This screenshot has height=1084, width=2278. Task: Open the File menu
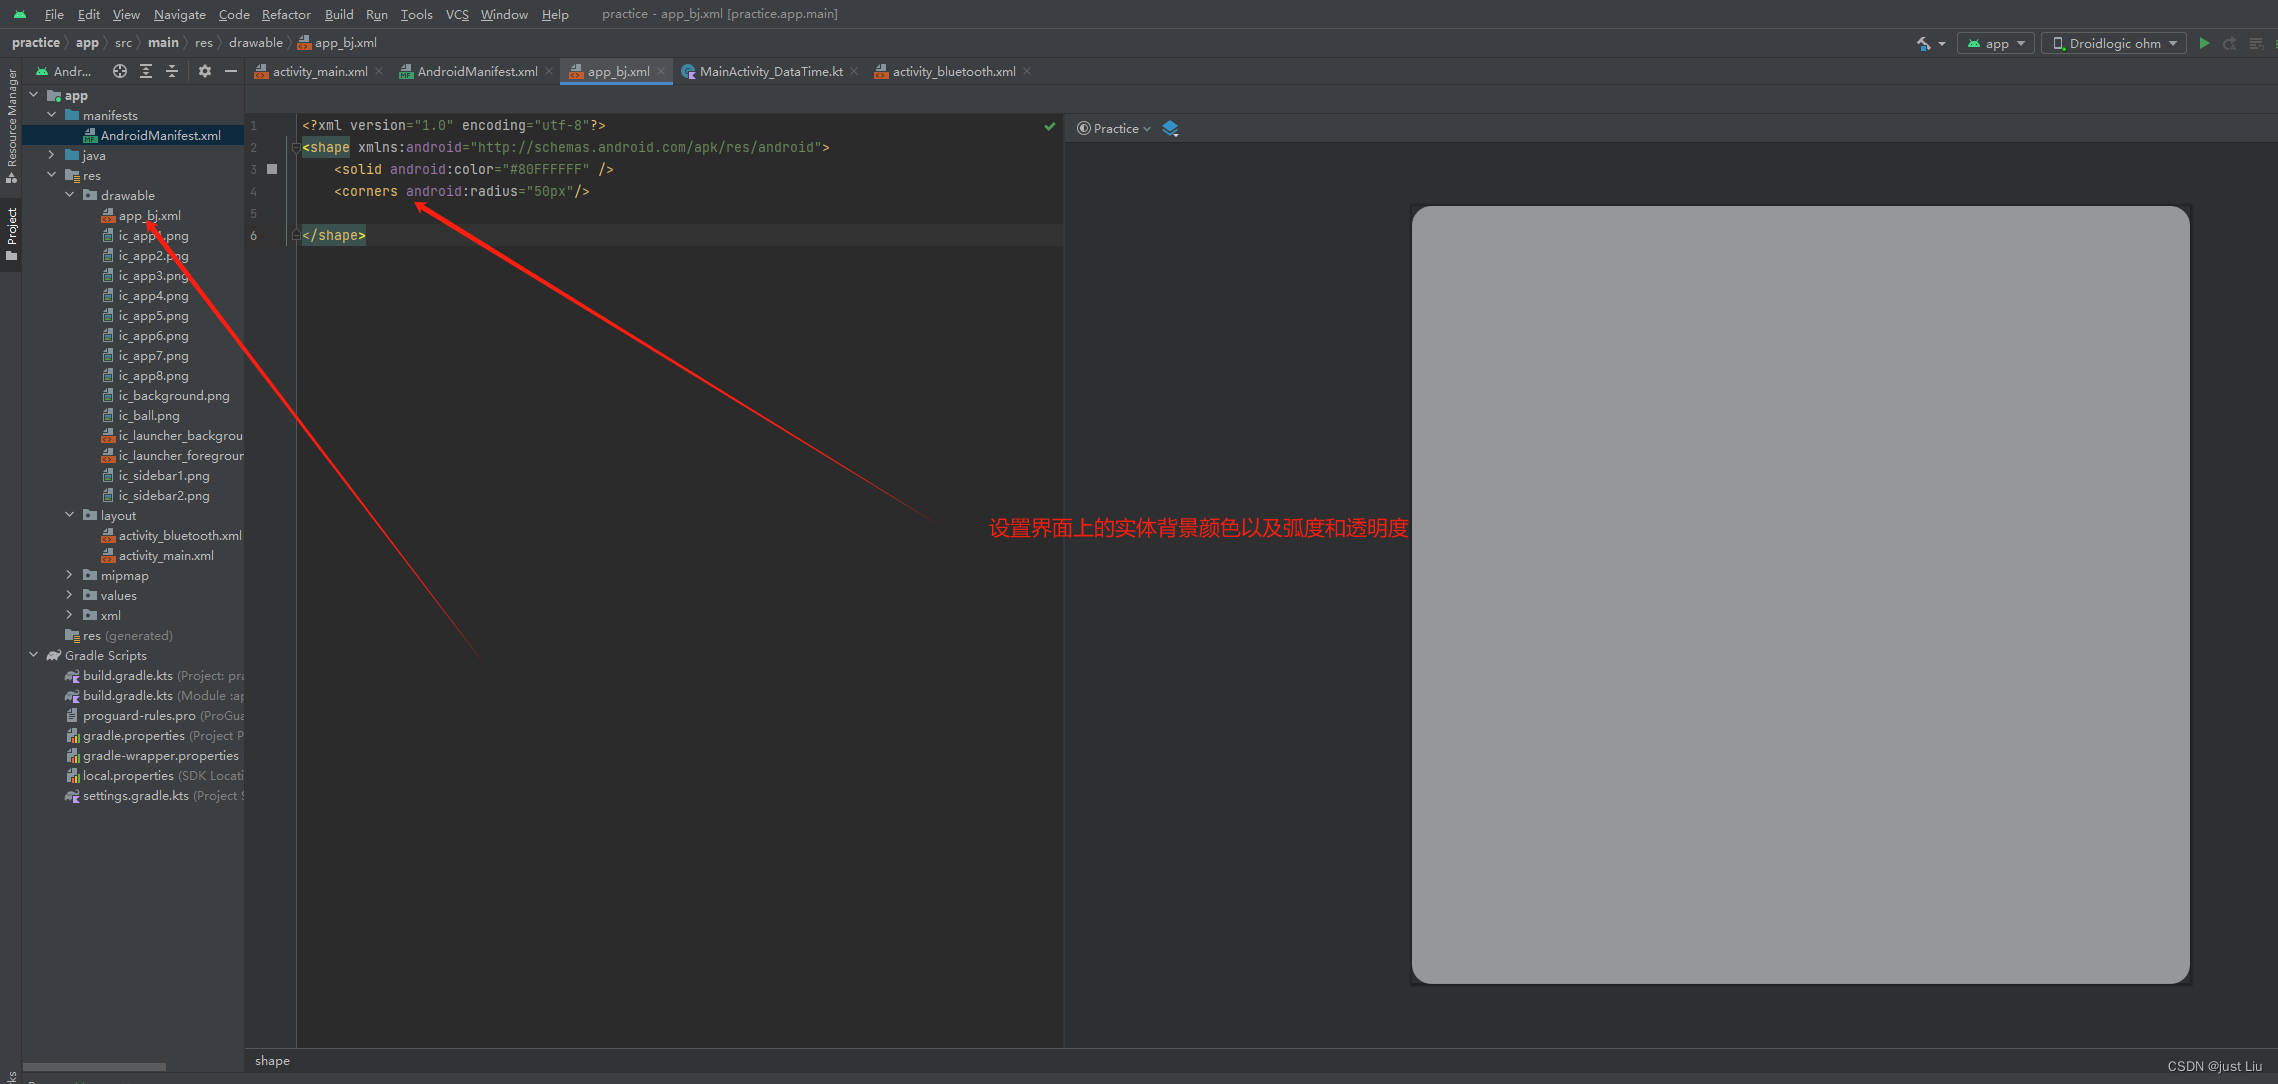click(x=54, y=14)
